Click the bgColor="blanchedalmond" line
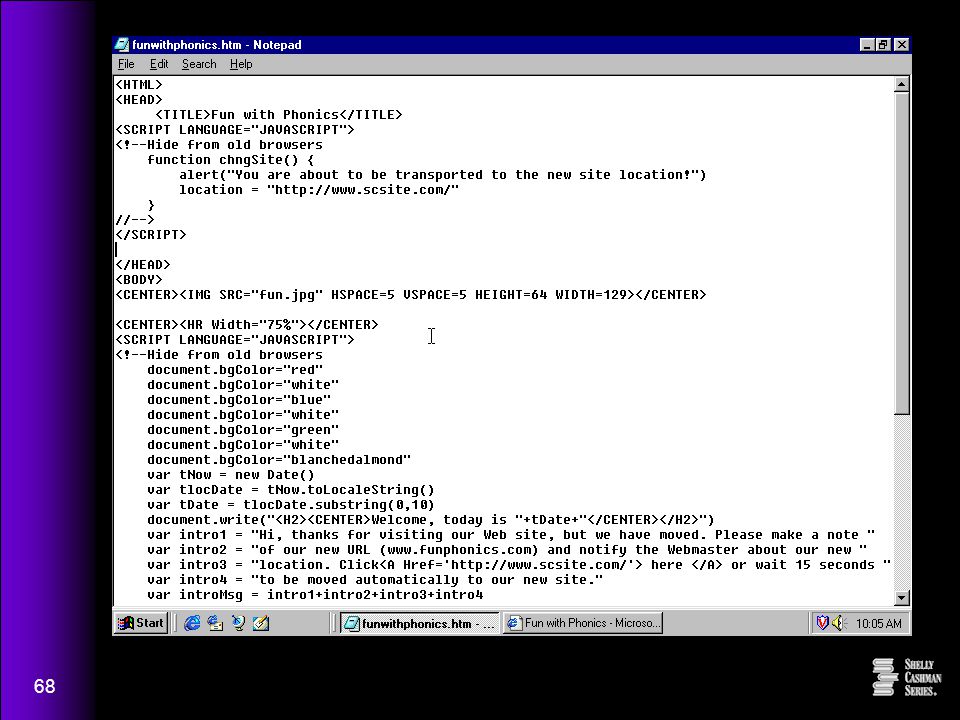 pos(279,460)
